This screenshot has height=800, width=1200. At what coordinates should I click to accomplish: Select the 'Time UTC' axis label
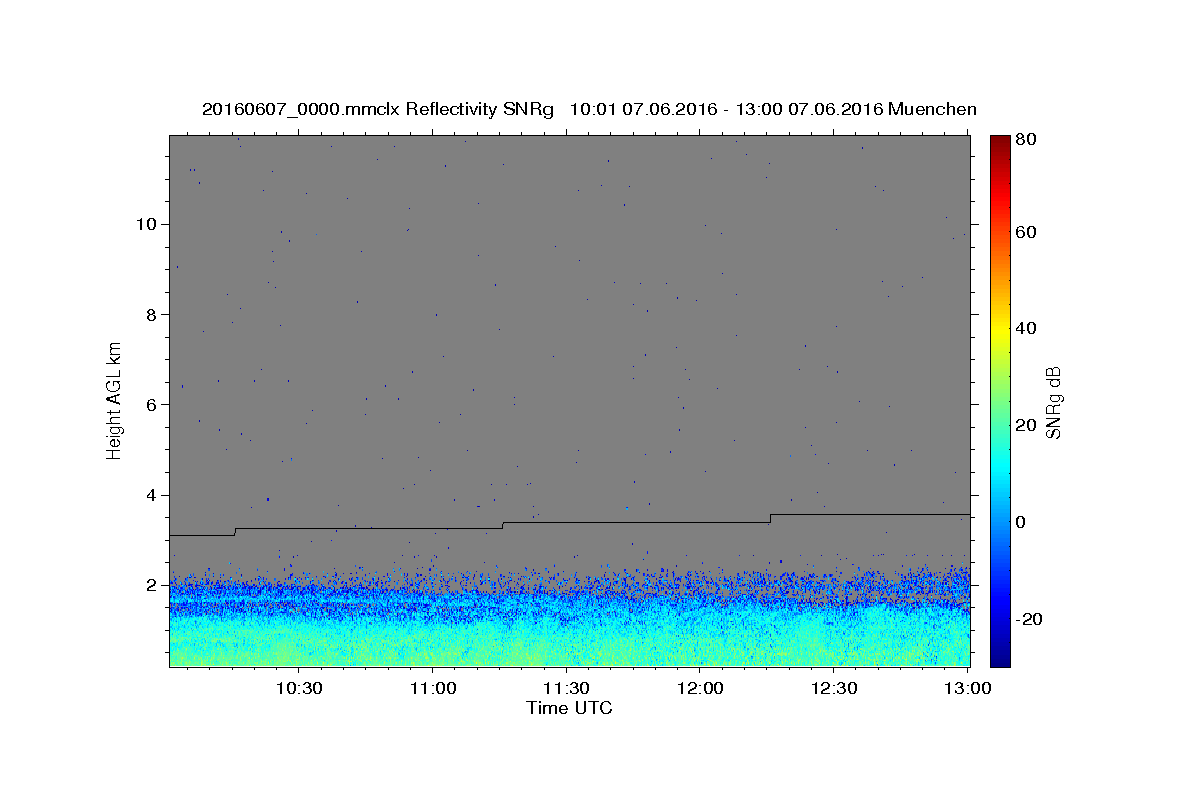point(569,708)
